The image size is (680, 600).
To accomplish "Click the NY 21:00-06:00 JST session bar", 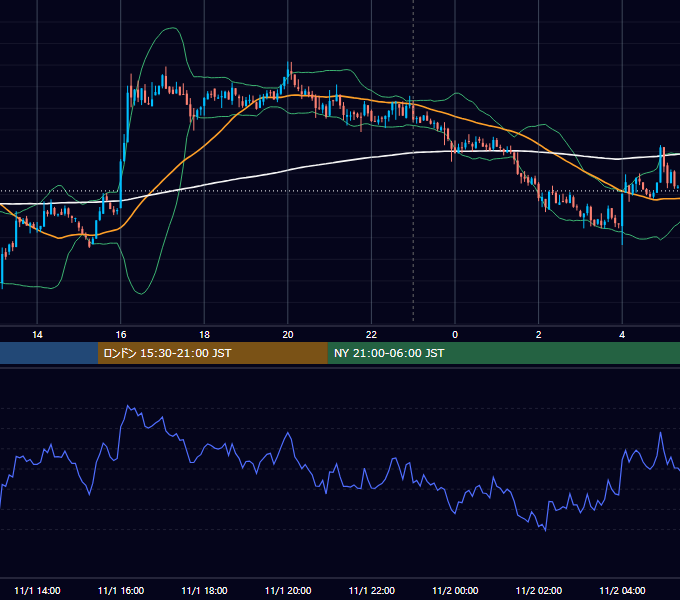I will pyautogui.click(x=503, y=353).
